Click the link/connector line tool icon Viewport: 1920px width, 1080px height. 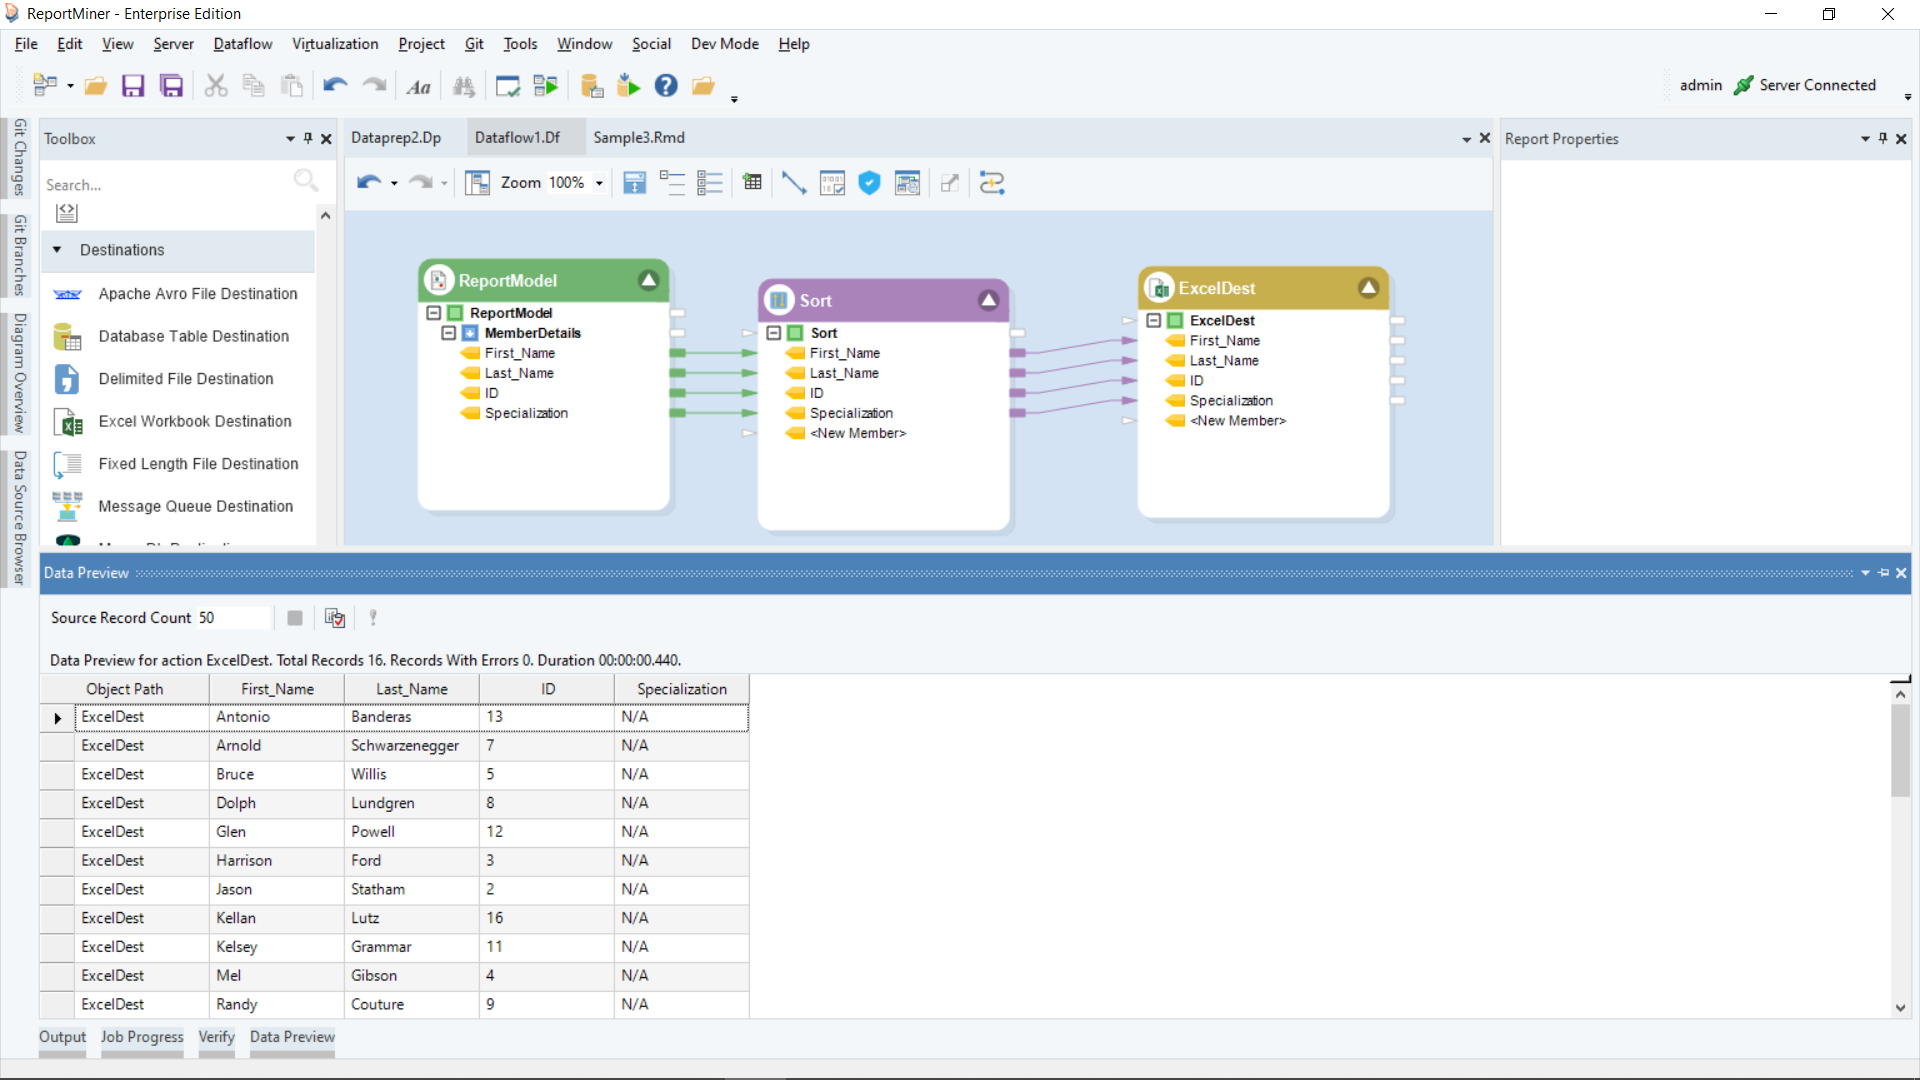tap(793, 183)
